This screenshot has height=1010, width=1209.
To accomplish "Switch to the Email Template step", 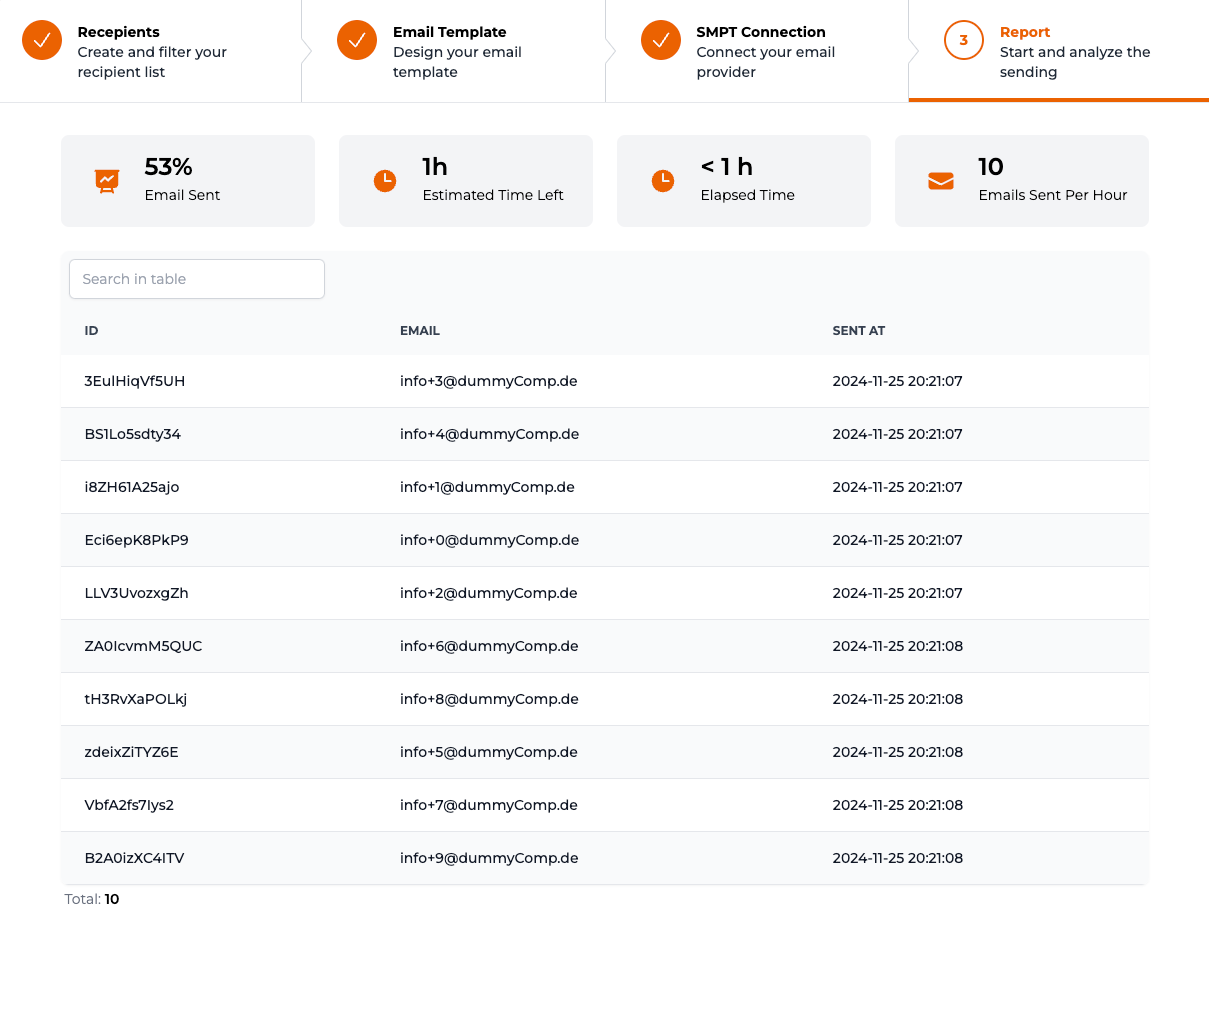I will (x=457, y=51).
